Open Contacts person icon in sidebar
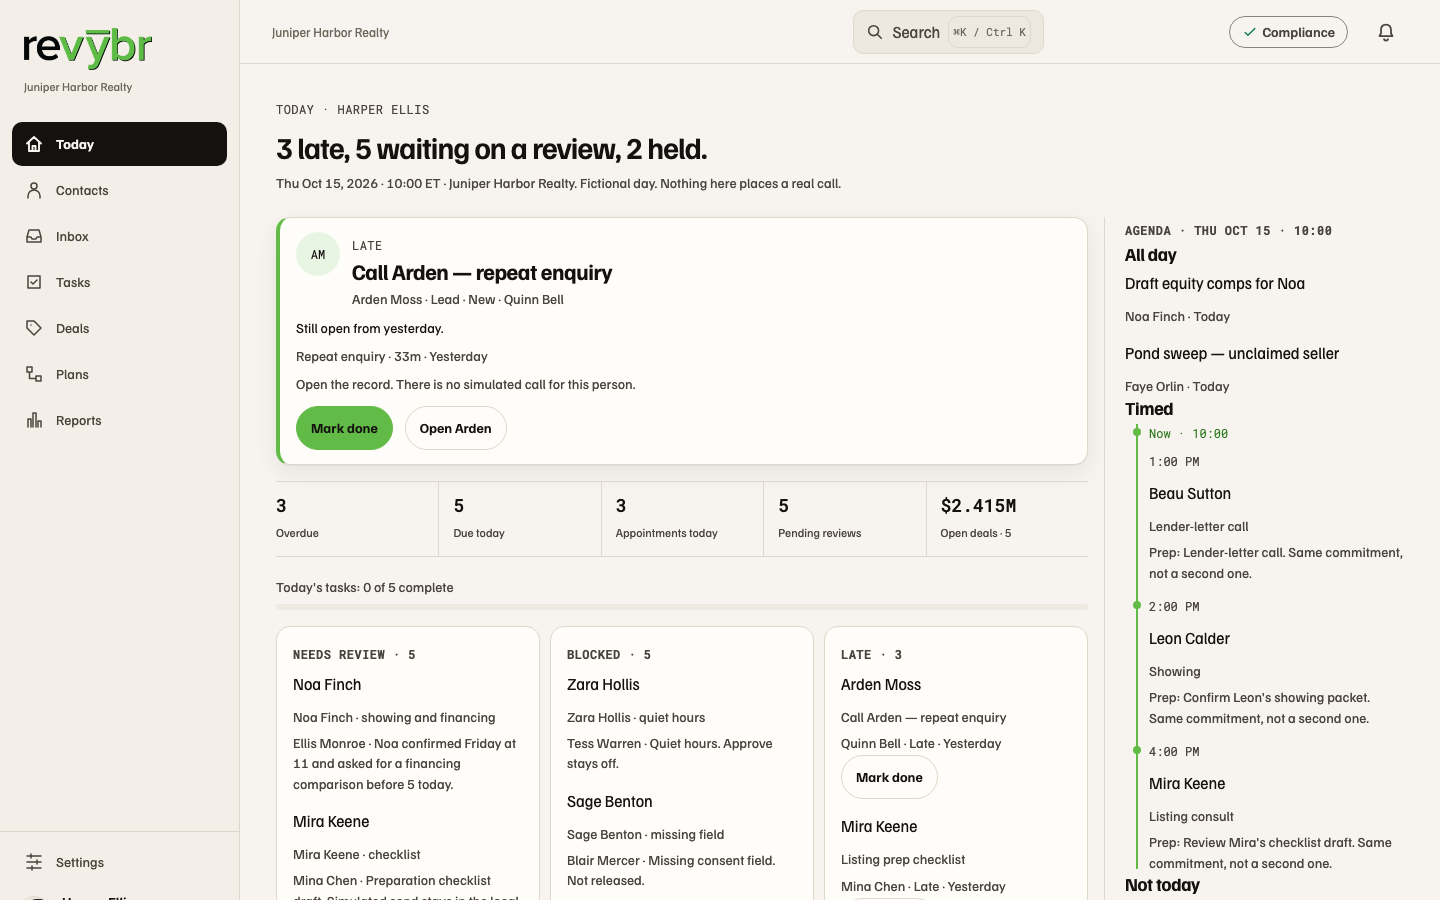 point(34,190)
